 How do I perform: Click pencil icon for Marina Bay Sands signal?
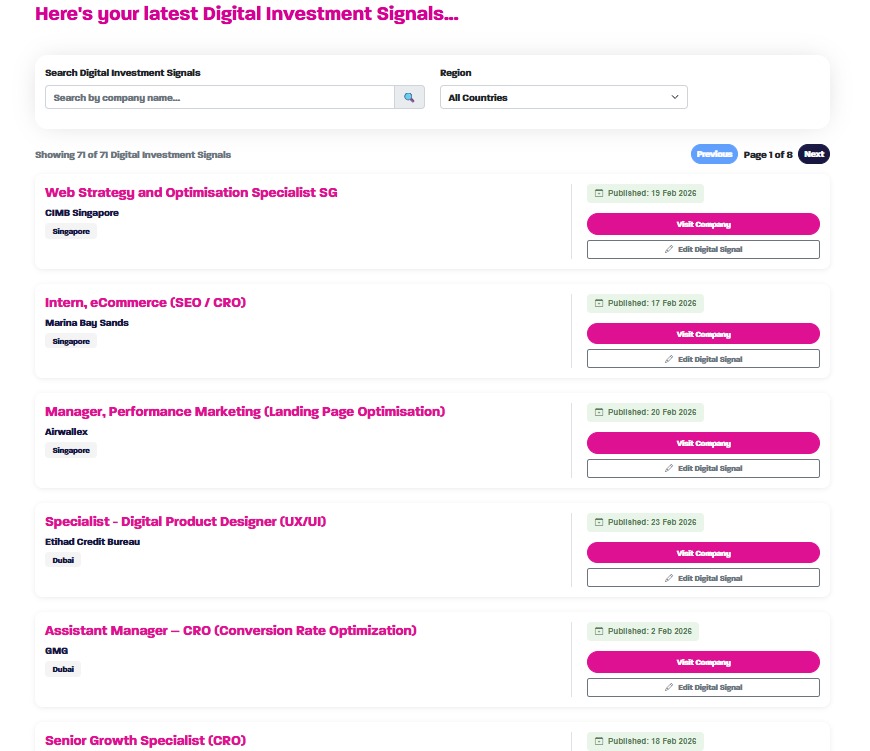pyautogui.click(x=669, y=359)
